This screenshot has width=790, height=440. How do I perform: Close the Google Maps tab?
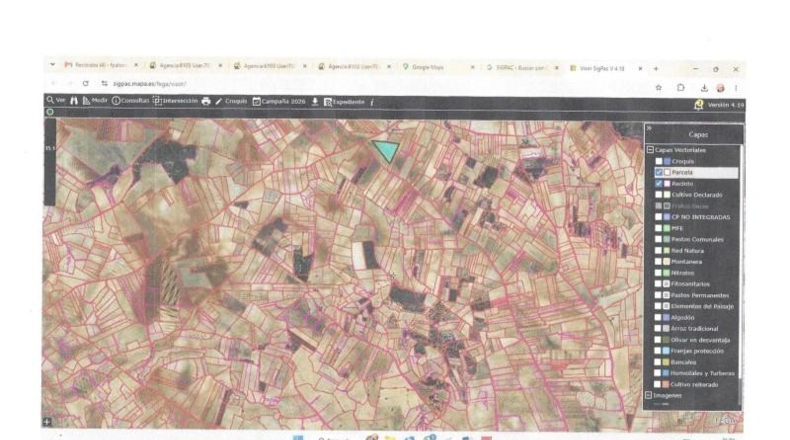pyautogui.click(x=473, y=68)
